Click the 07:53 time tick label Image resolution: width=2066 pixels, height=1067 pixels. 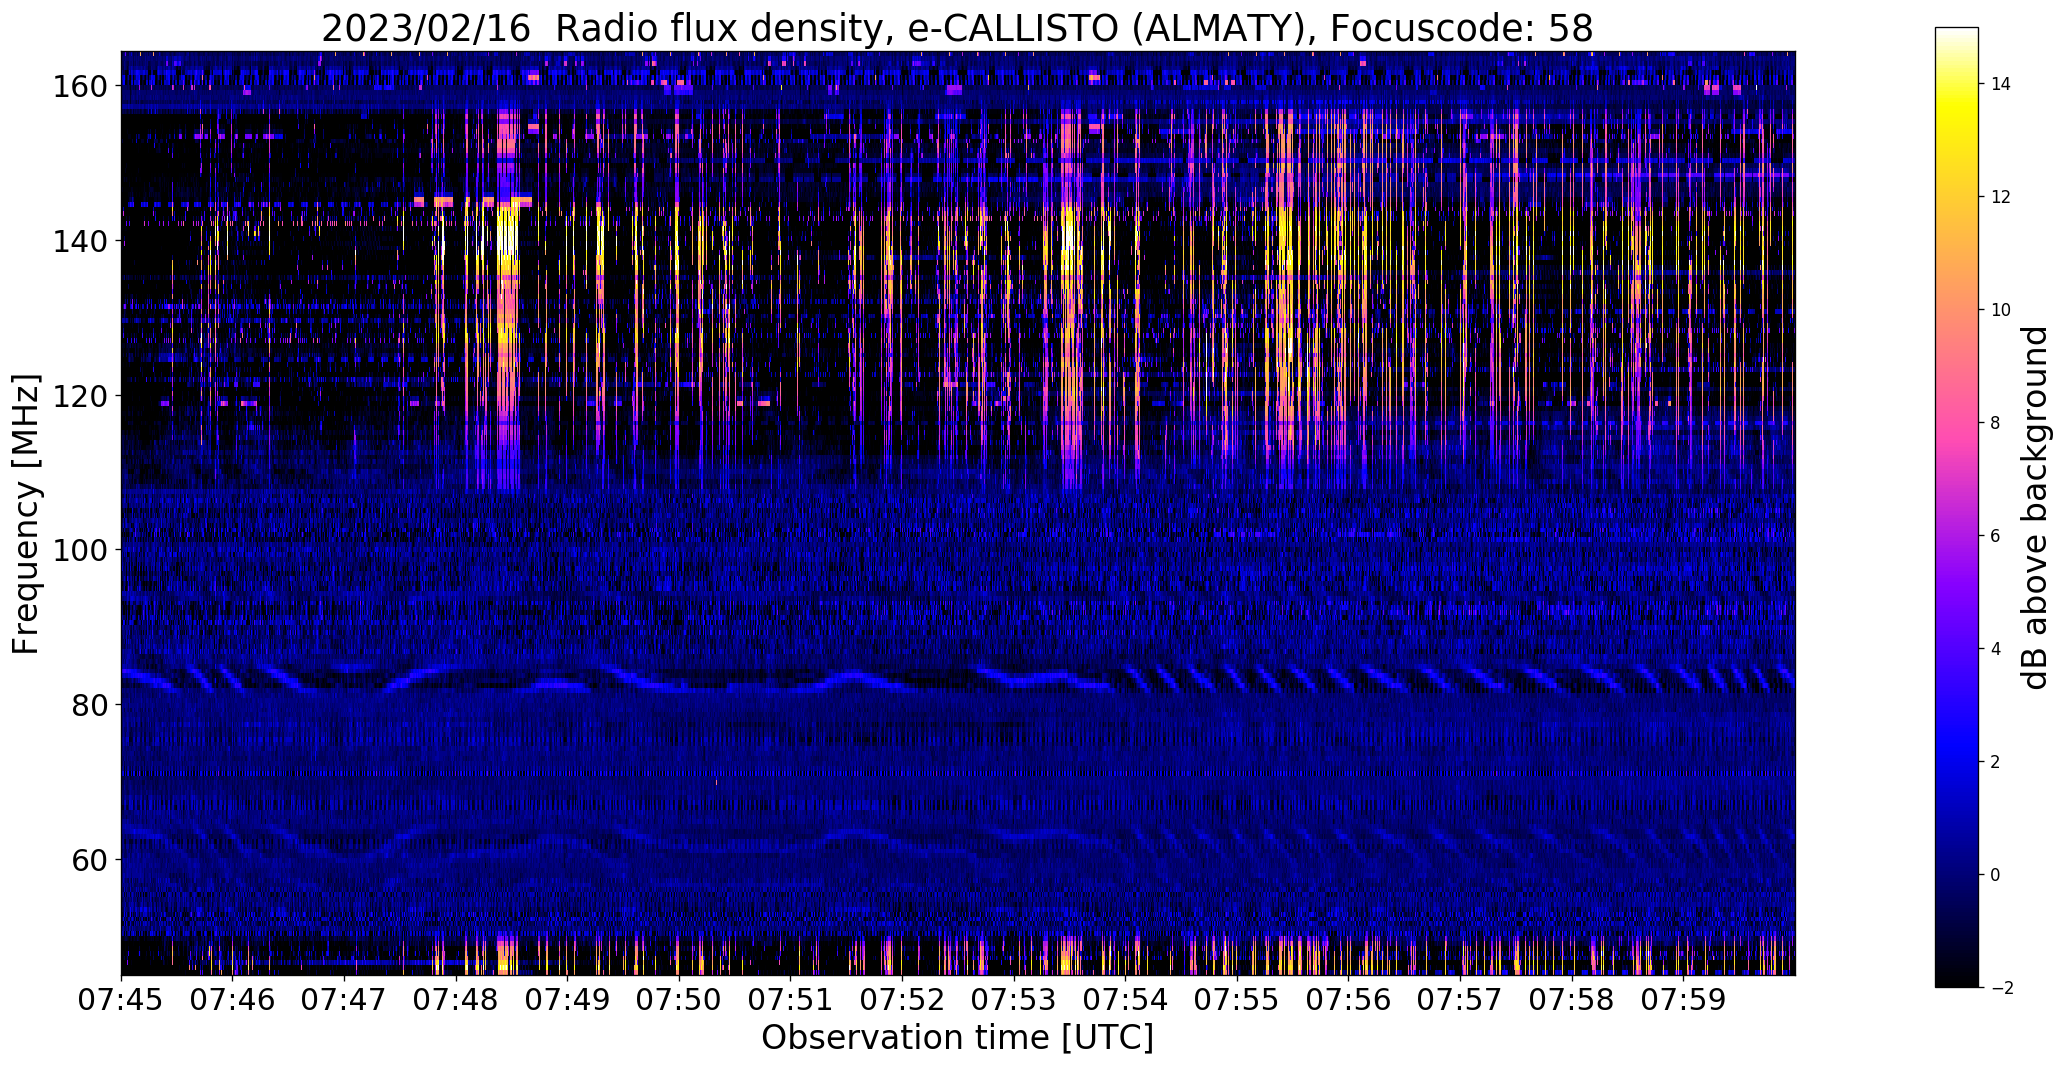pos(1014,999)
